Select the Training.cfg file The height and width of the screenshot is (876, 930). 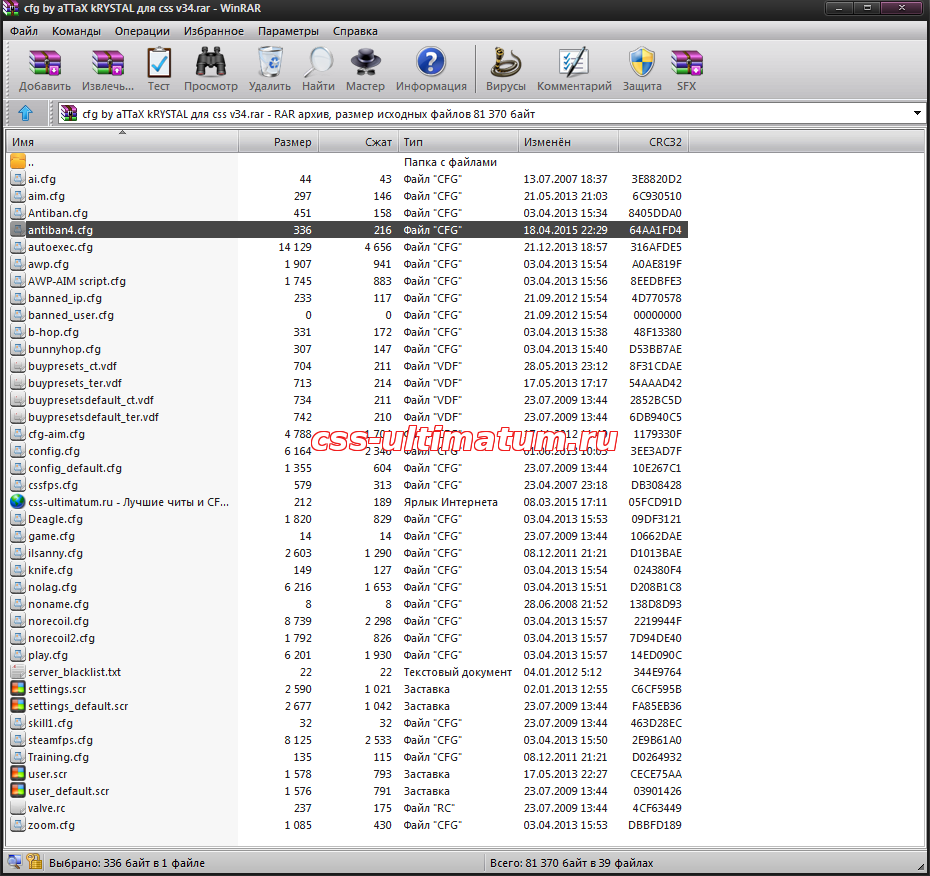click(x=58, y=757)
